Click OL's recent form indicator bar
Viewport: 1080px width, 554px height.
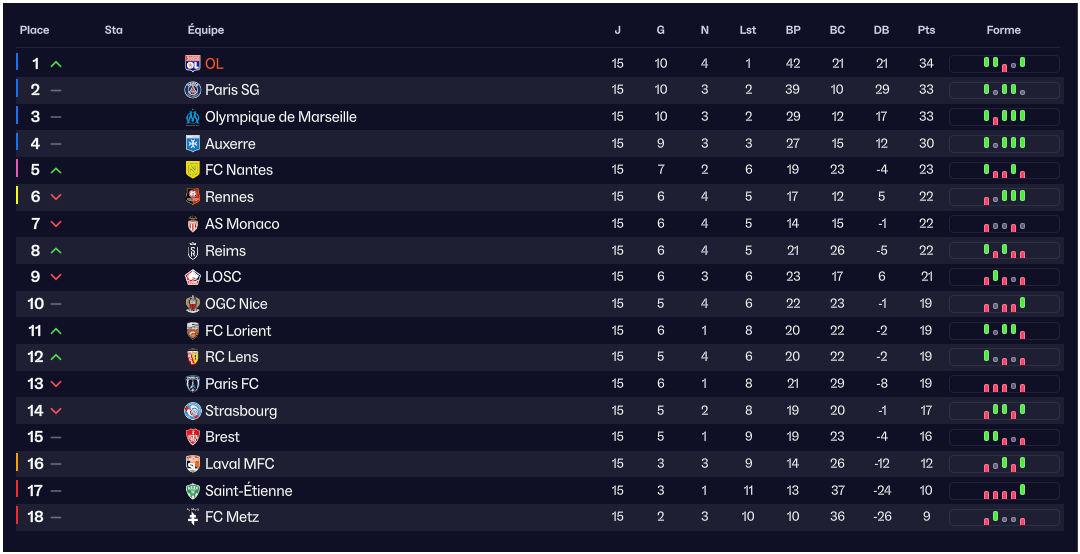1004,64
